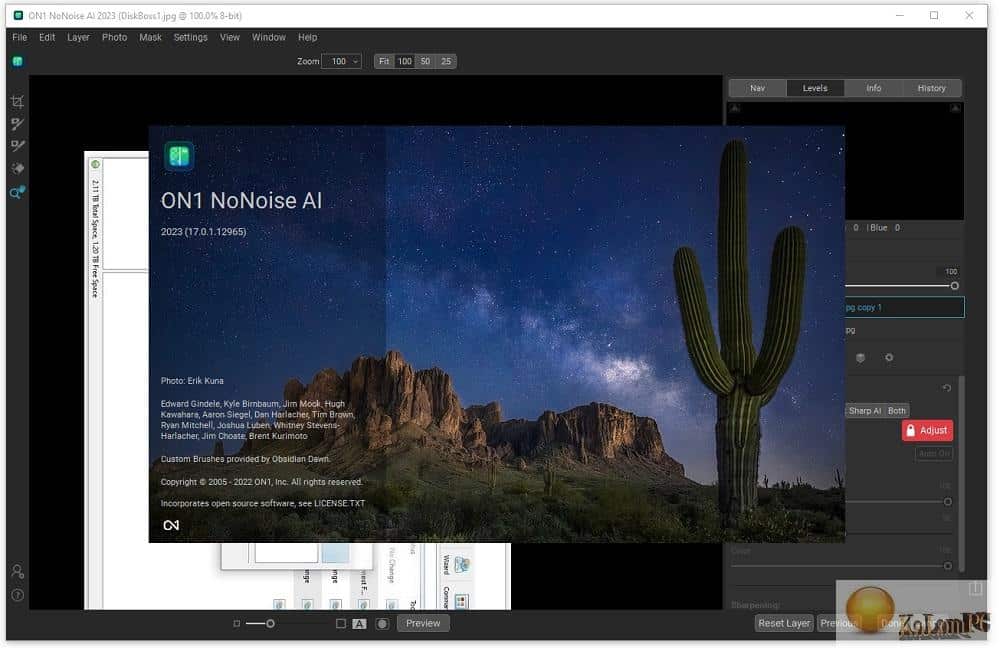Image resolution: width=1000 pixels, height=648 pixels.
Task: Toggle the right histogram clipping triangle
Action: tap(955, 108)
